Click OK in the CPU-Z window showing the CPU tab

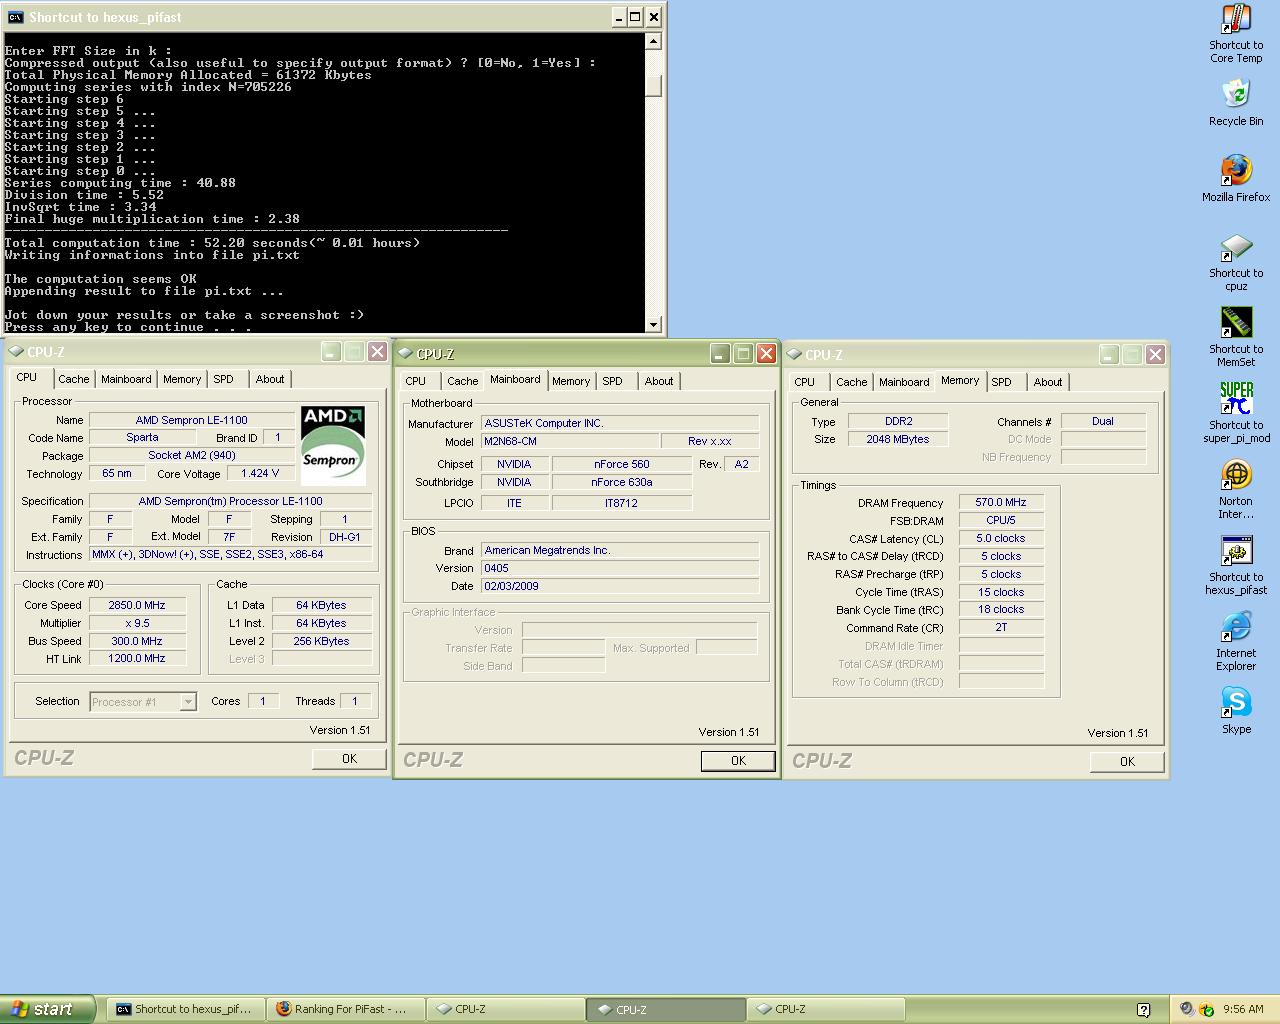coord(349,759)
